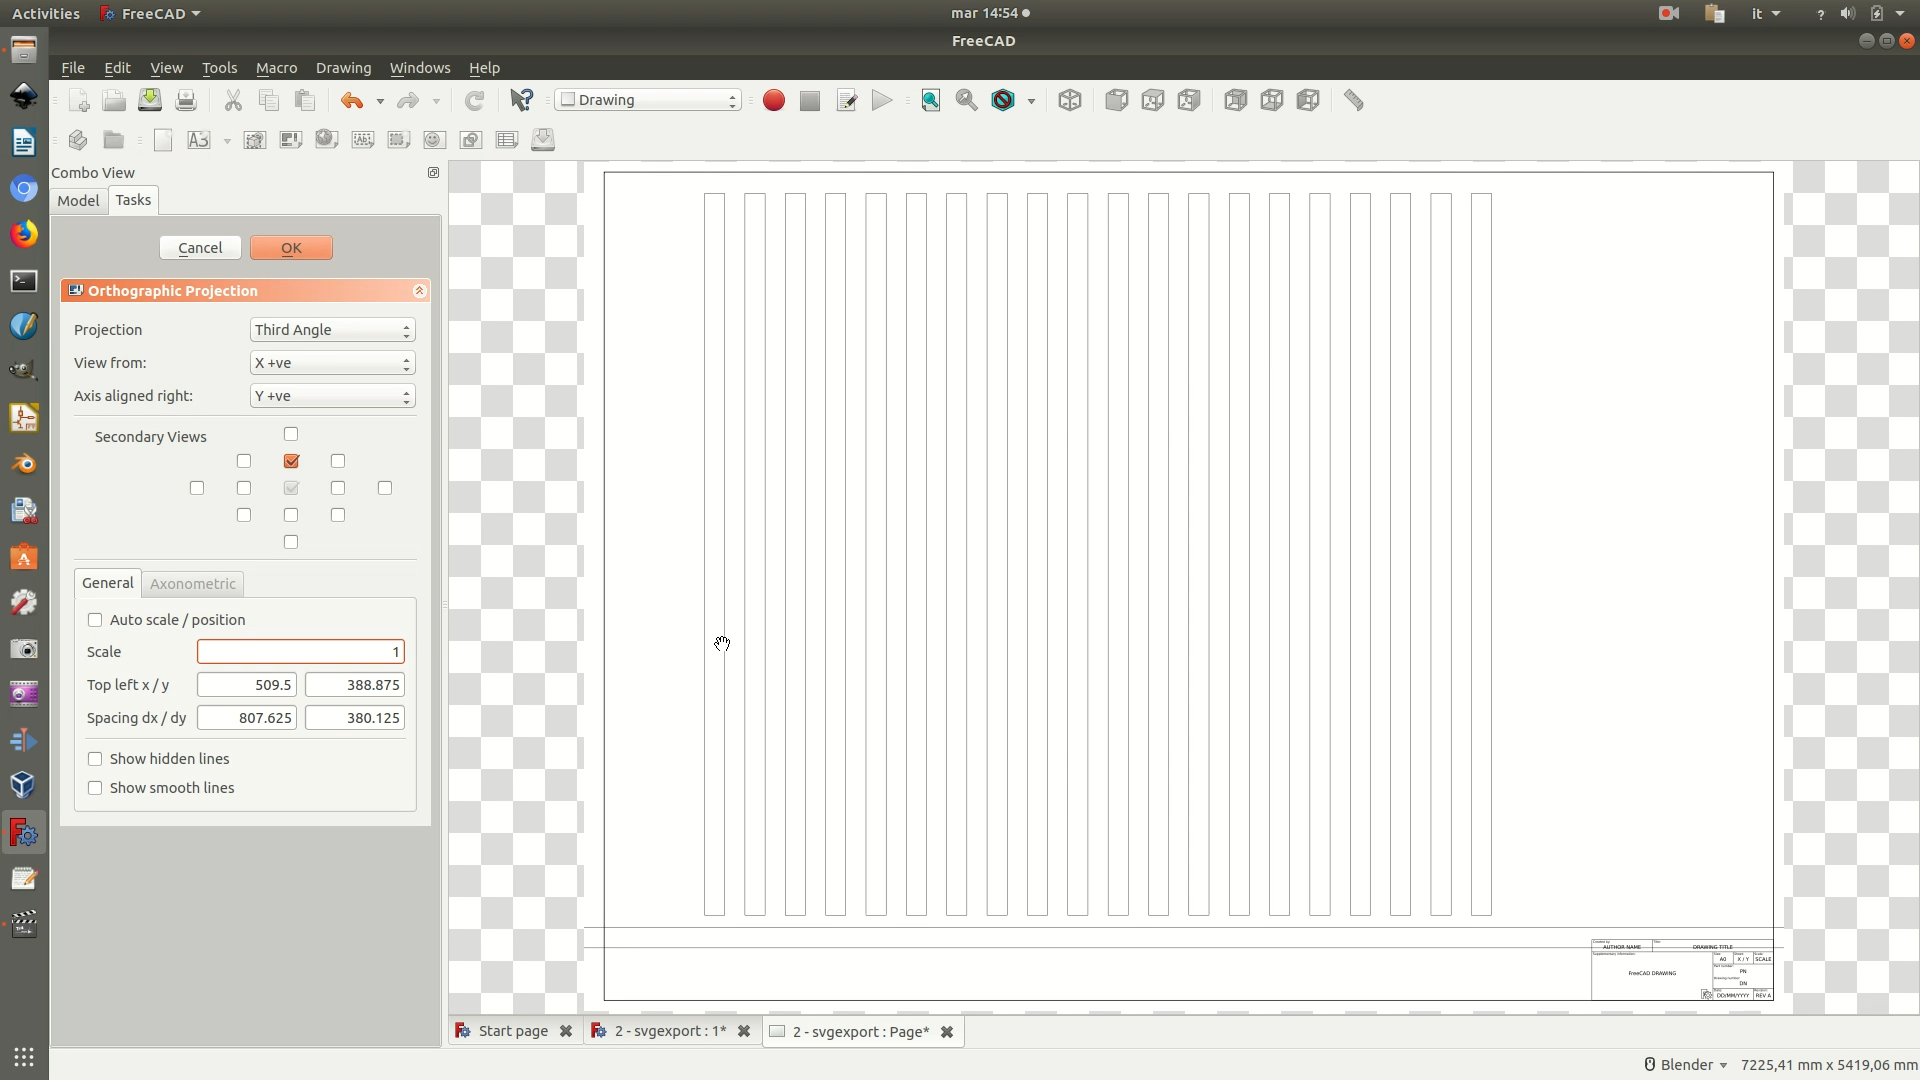Click the Measure distance ruler icon
Image resolution: width=1920 pixels, height=1080 pixels.
point(1354,100)
